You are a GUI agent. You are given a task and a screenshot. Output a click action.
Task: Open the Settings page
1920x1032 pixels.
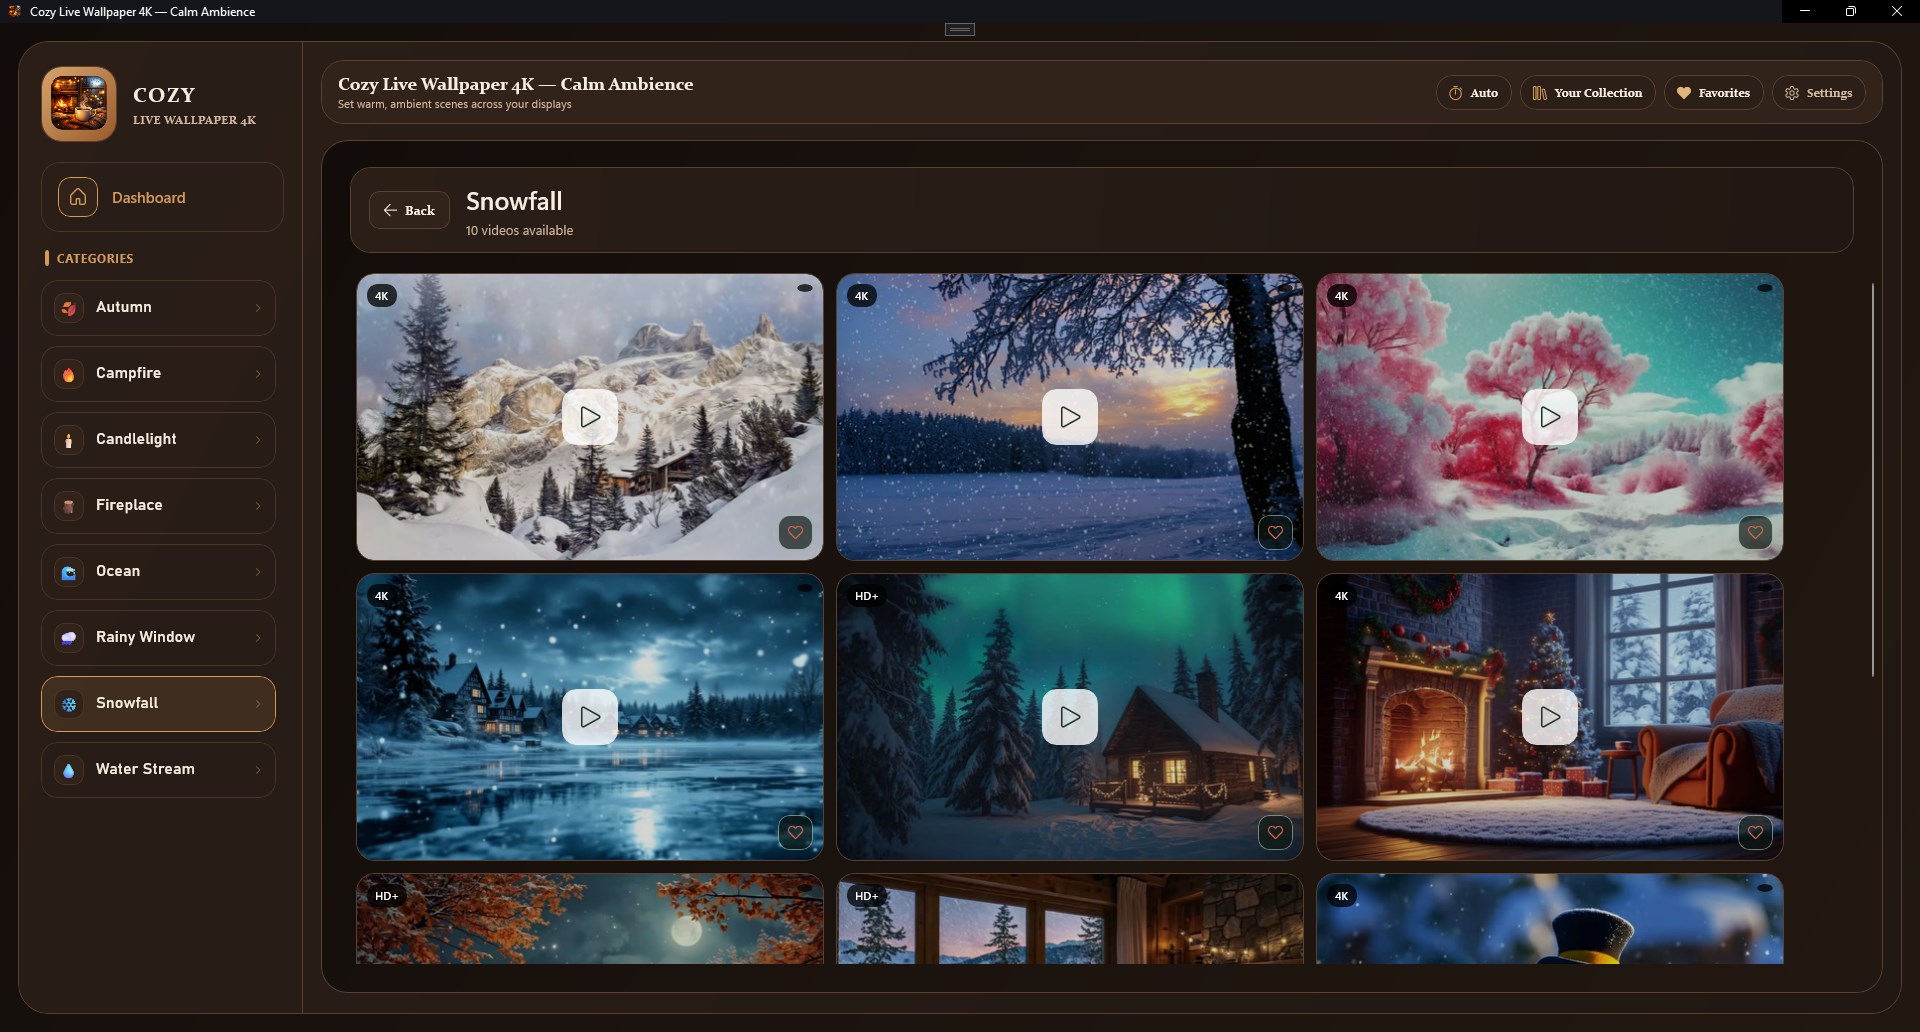[1819, 93]
